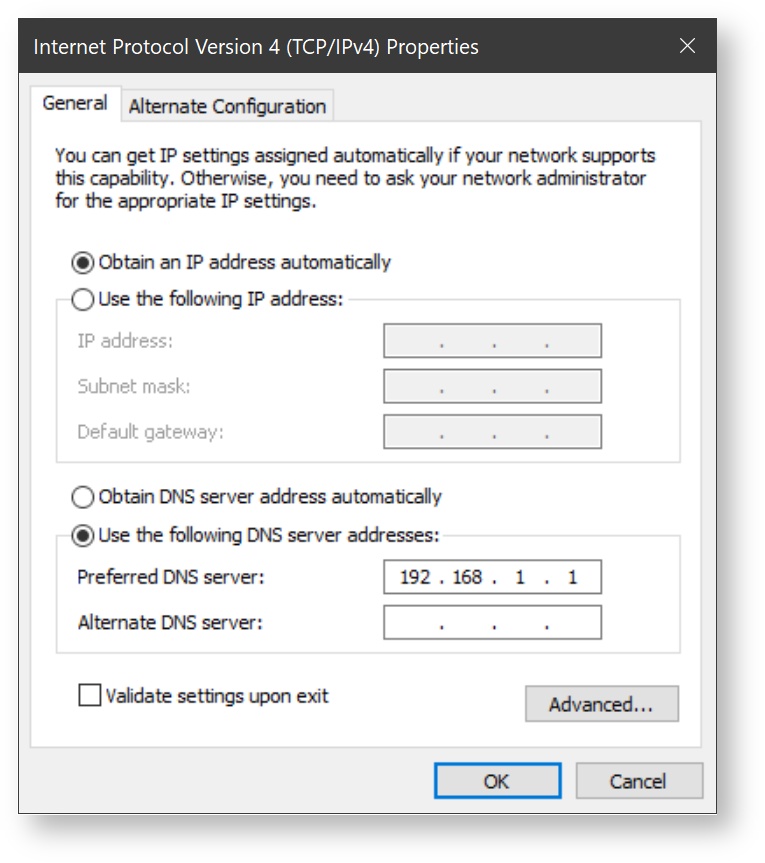The height and width of the screenshot is (863, 765).
Task: Open the Alternate Configuration tab
Action: point(227,106)
